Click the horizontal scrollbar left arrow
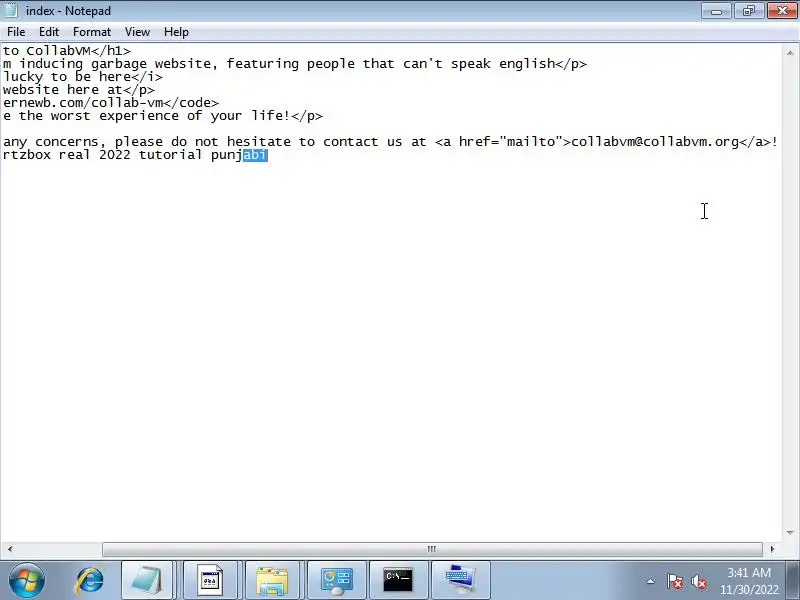The image size is (800, 600). click(x=10, y=549)
